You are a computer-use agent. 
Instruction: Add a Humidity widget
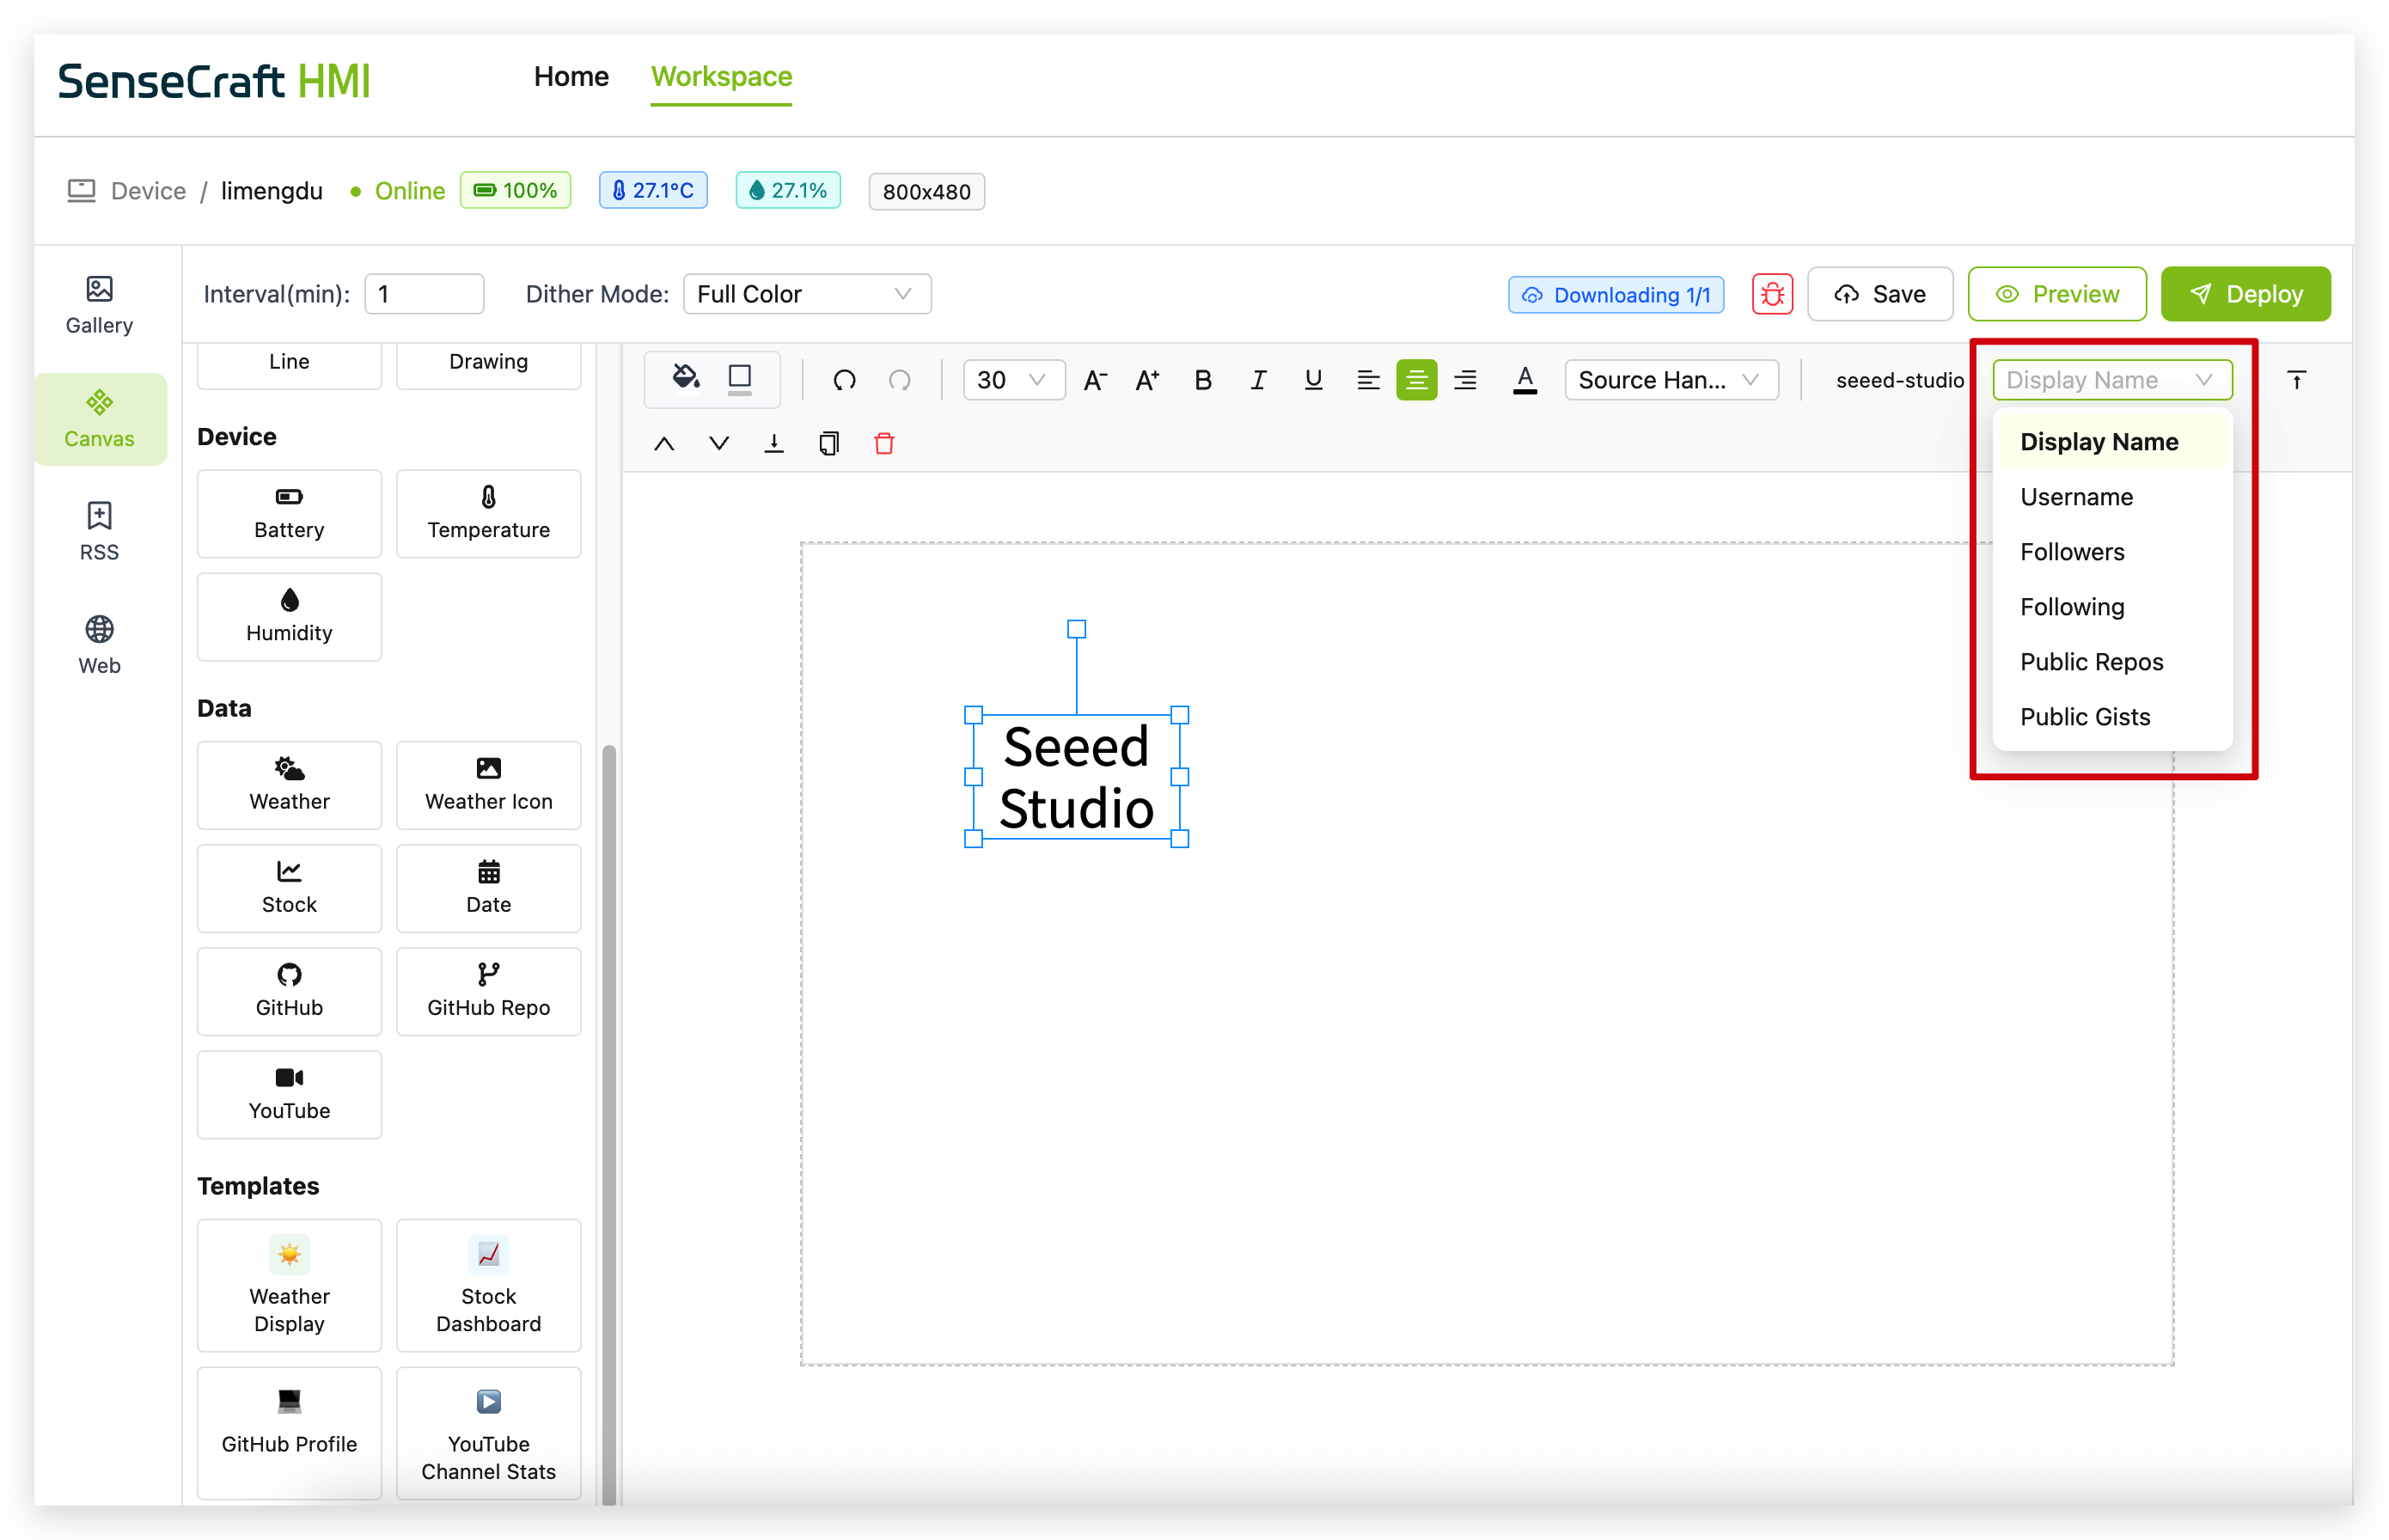(x=289, y=617)
